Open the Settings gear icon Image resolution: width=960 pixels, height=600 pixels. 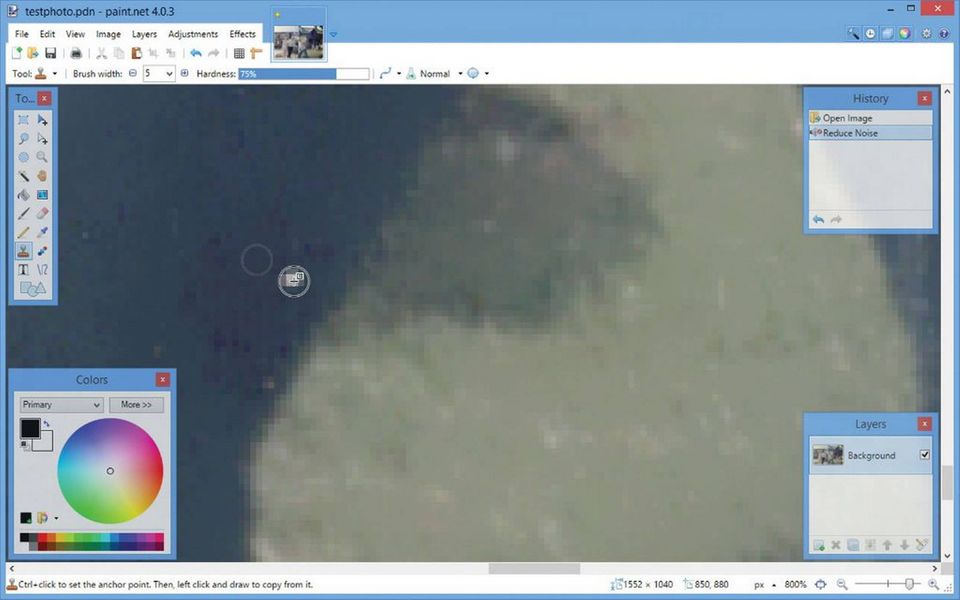pos(926,33)
